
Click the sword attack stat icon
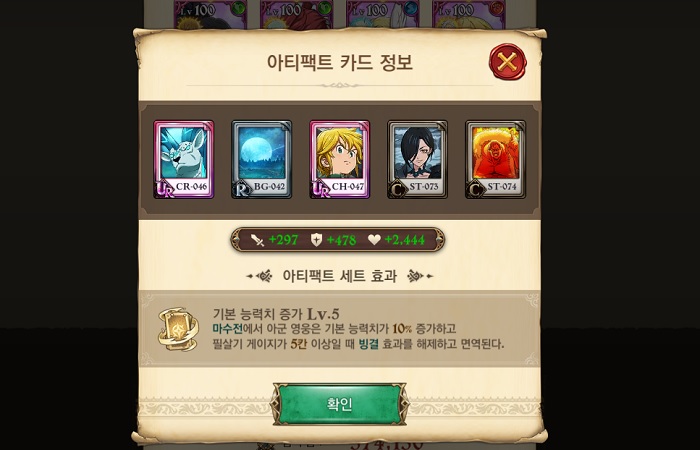(258, 240)
